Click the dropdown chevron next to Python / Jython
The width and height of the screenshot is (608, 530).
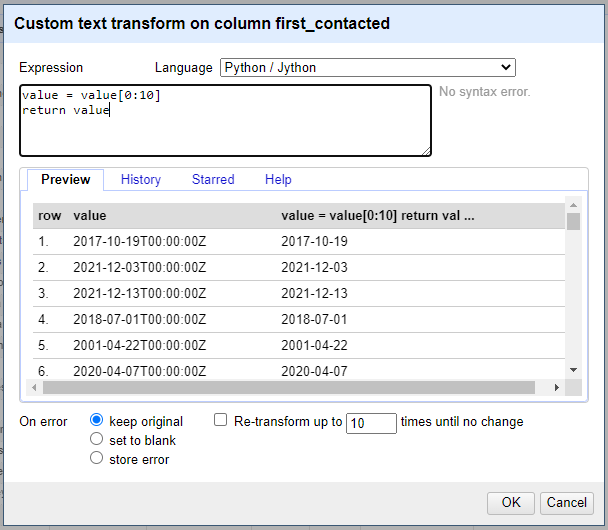[x=506, y=67]
